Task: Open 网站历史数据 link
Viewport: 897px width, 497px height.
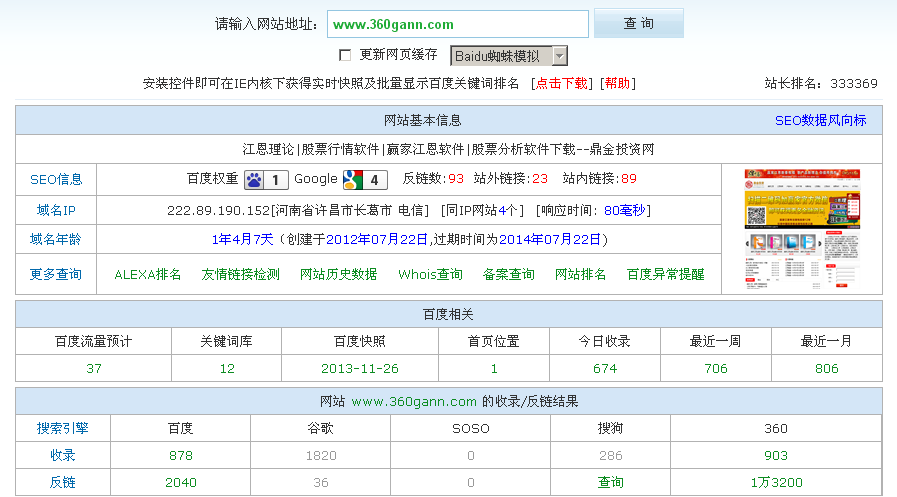Action: click(x=339, y=275)
